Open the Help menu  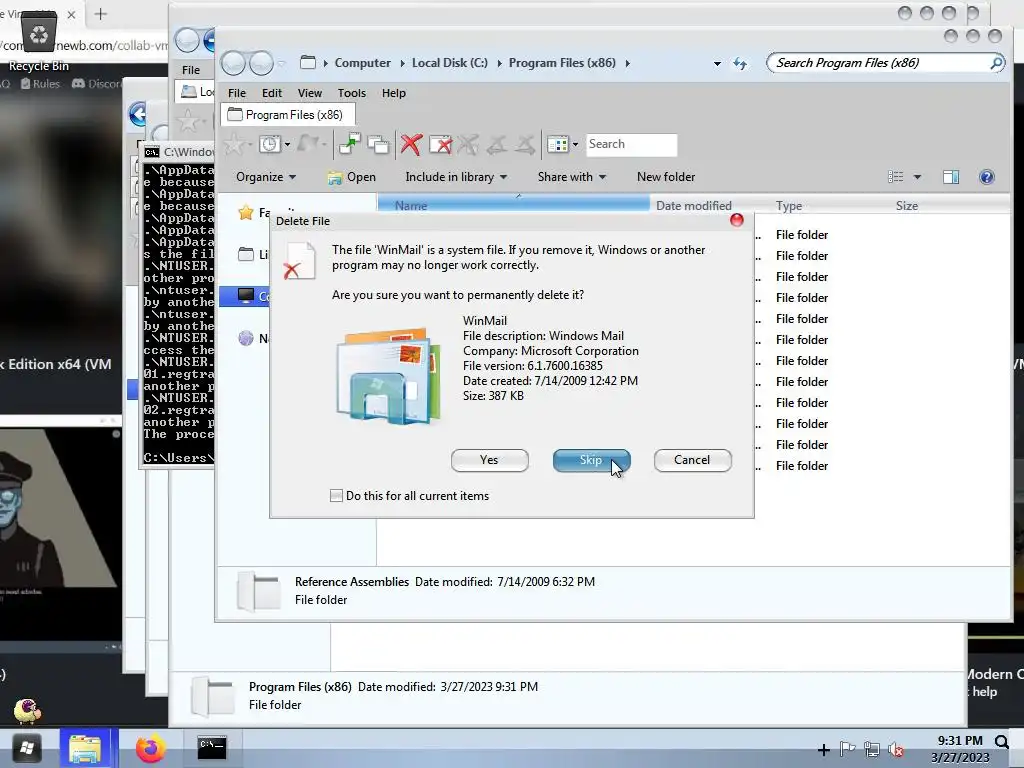(x=394, y=93)
